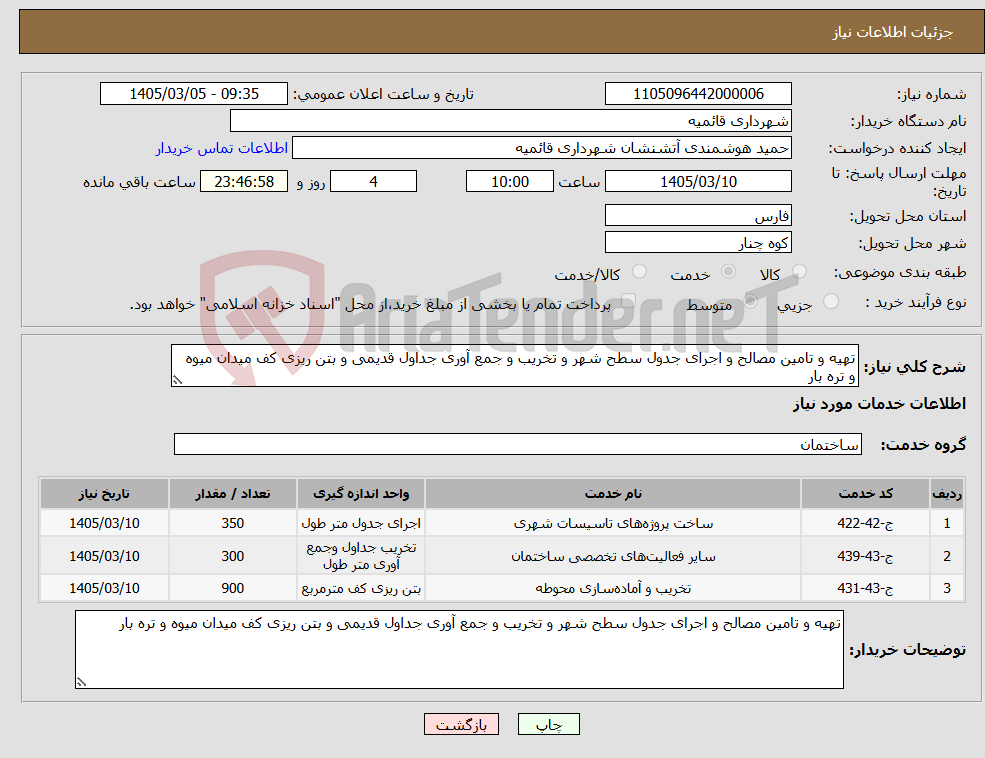This screenshot has width=985, height=758.
Task: Click service code ج-43-439
Action: click(x=865, y=556)
